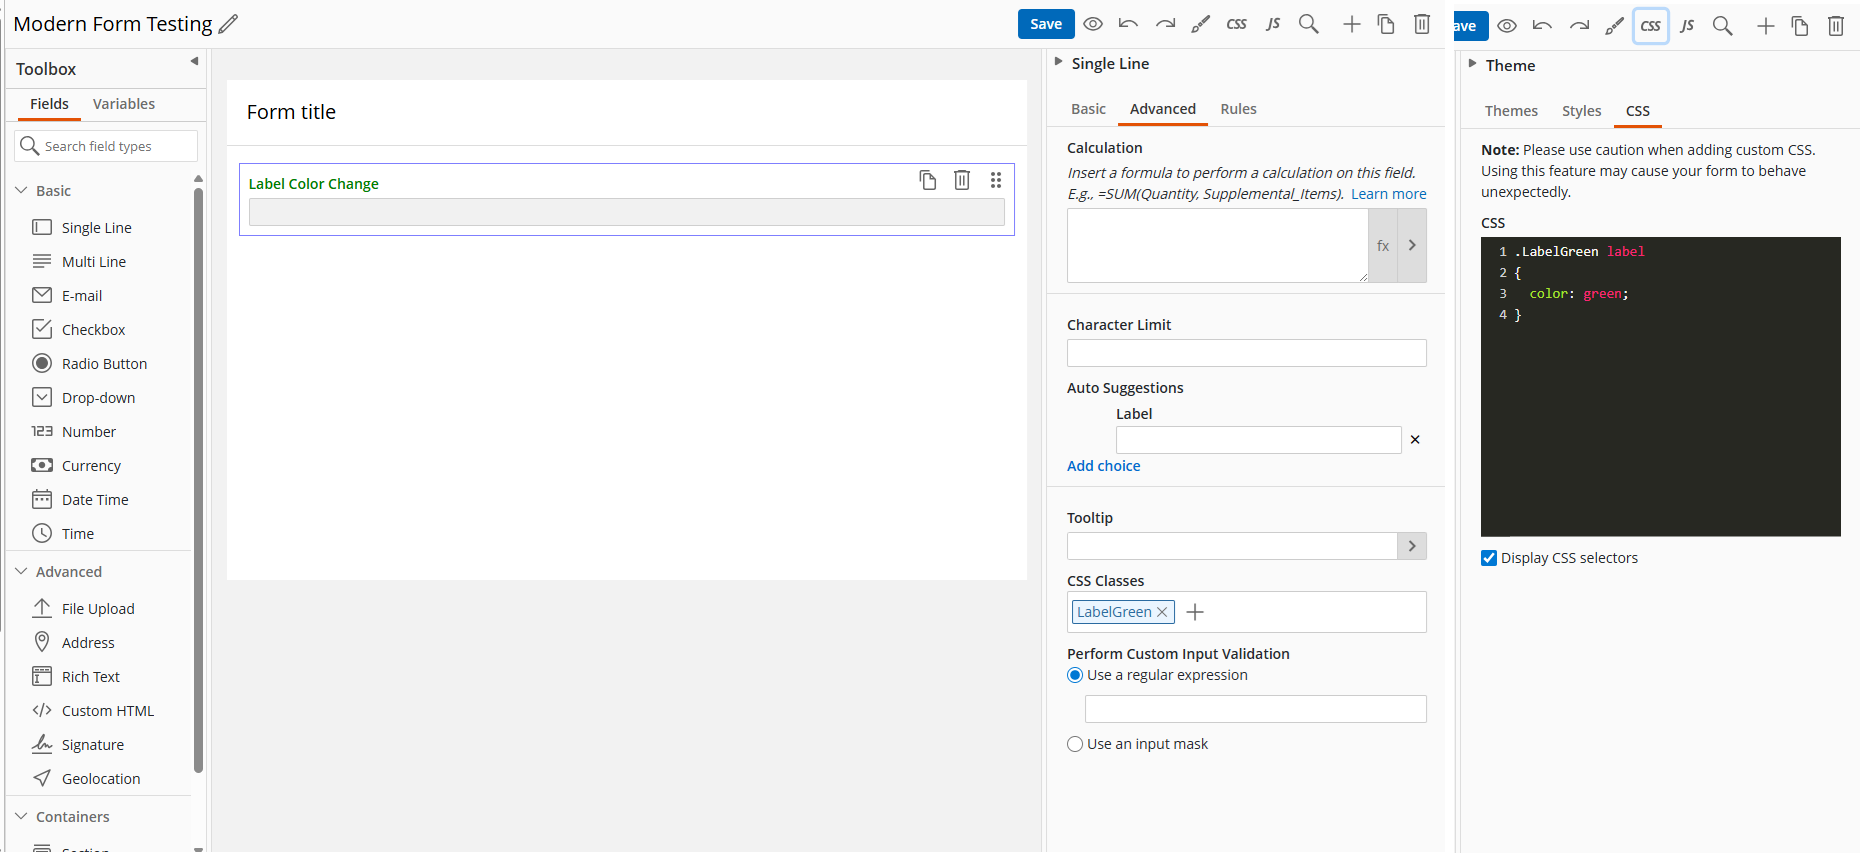Image resolution: width=1860 pixels, height=853 pixels.
Task: Click the undo icon in the right-side toolbar
Action: 1543,26
